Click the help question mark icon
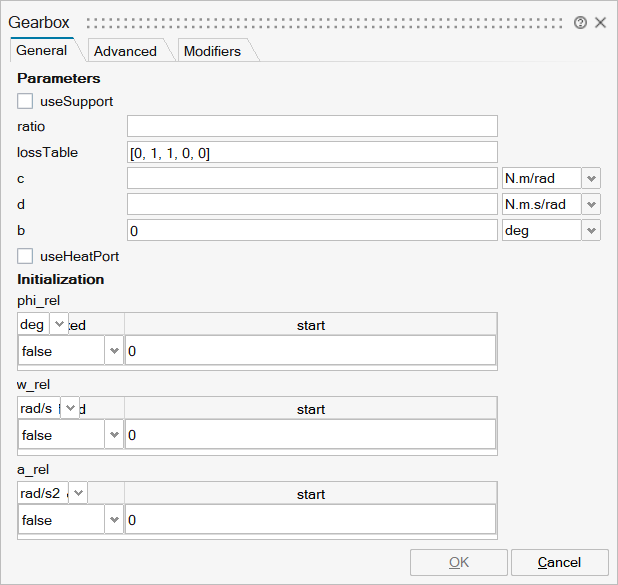The height and width of the screenshot is (585, 618). click(580, 23)
